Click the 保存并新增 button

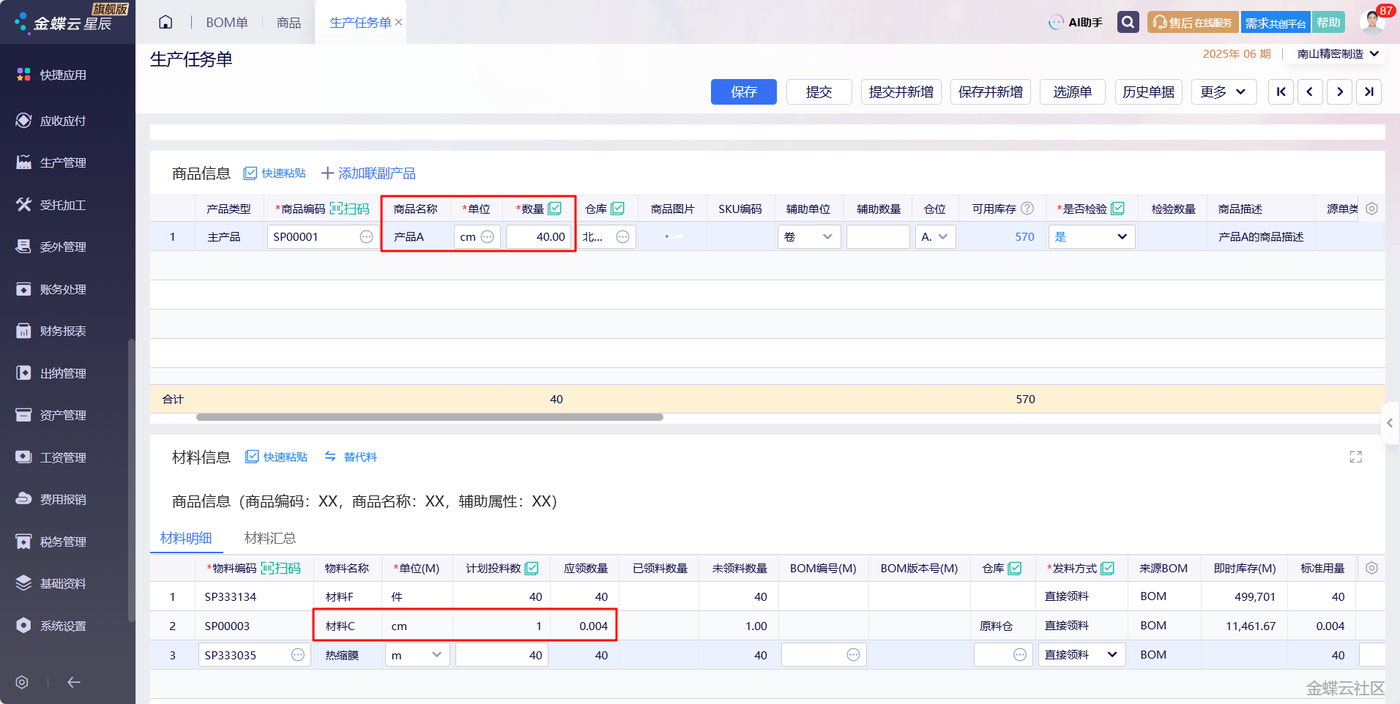990,92
